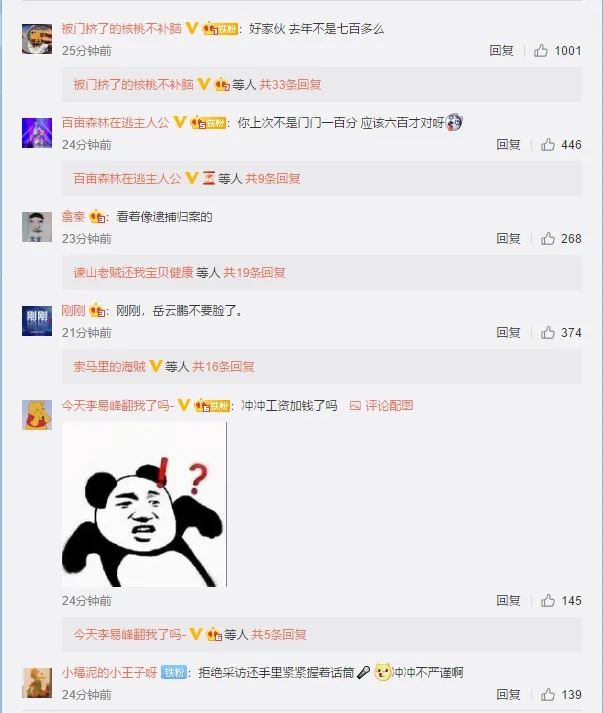Screen dimensions: 603x713
Task: Open profile of user 刚刚
Action: pos(73,311)
